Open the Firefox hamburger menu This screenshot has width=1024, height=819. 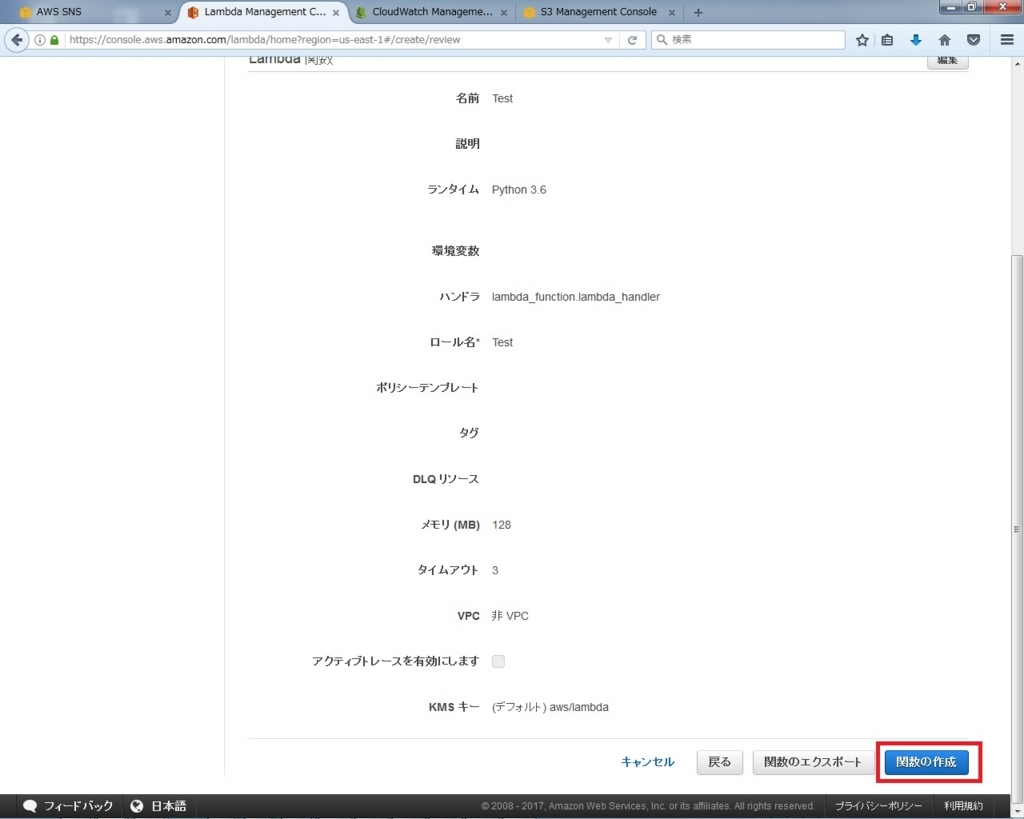click(1007, 40)
